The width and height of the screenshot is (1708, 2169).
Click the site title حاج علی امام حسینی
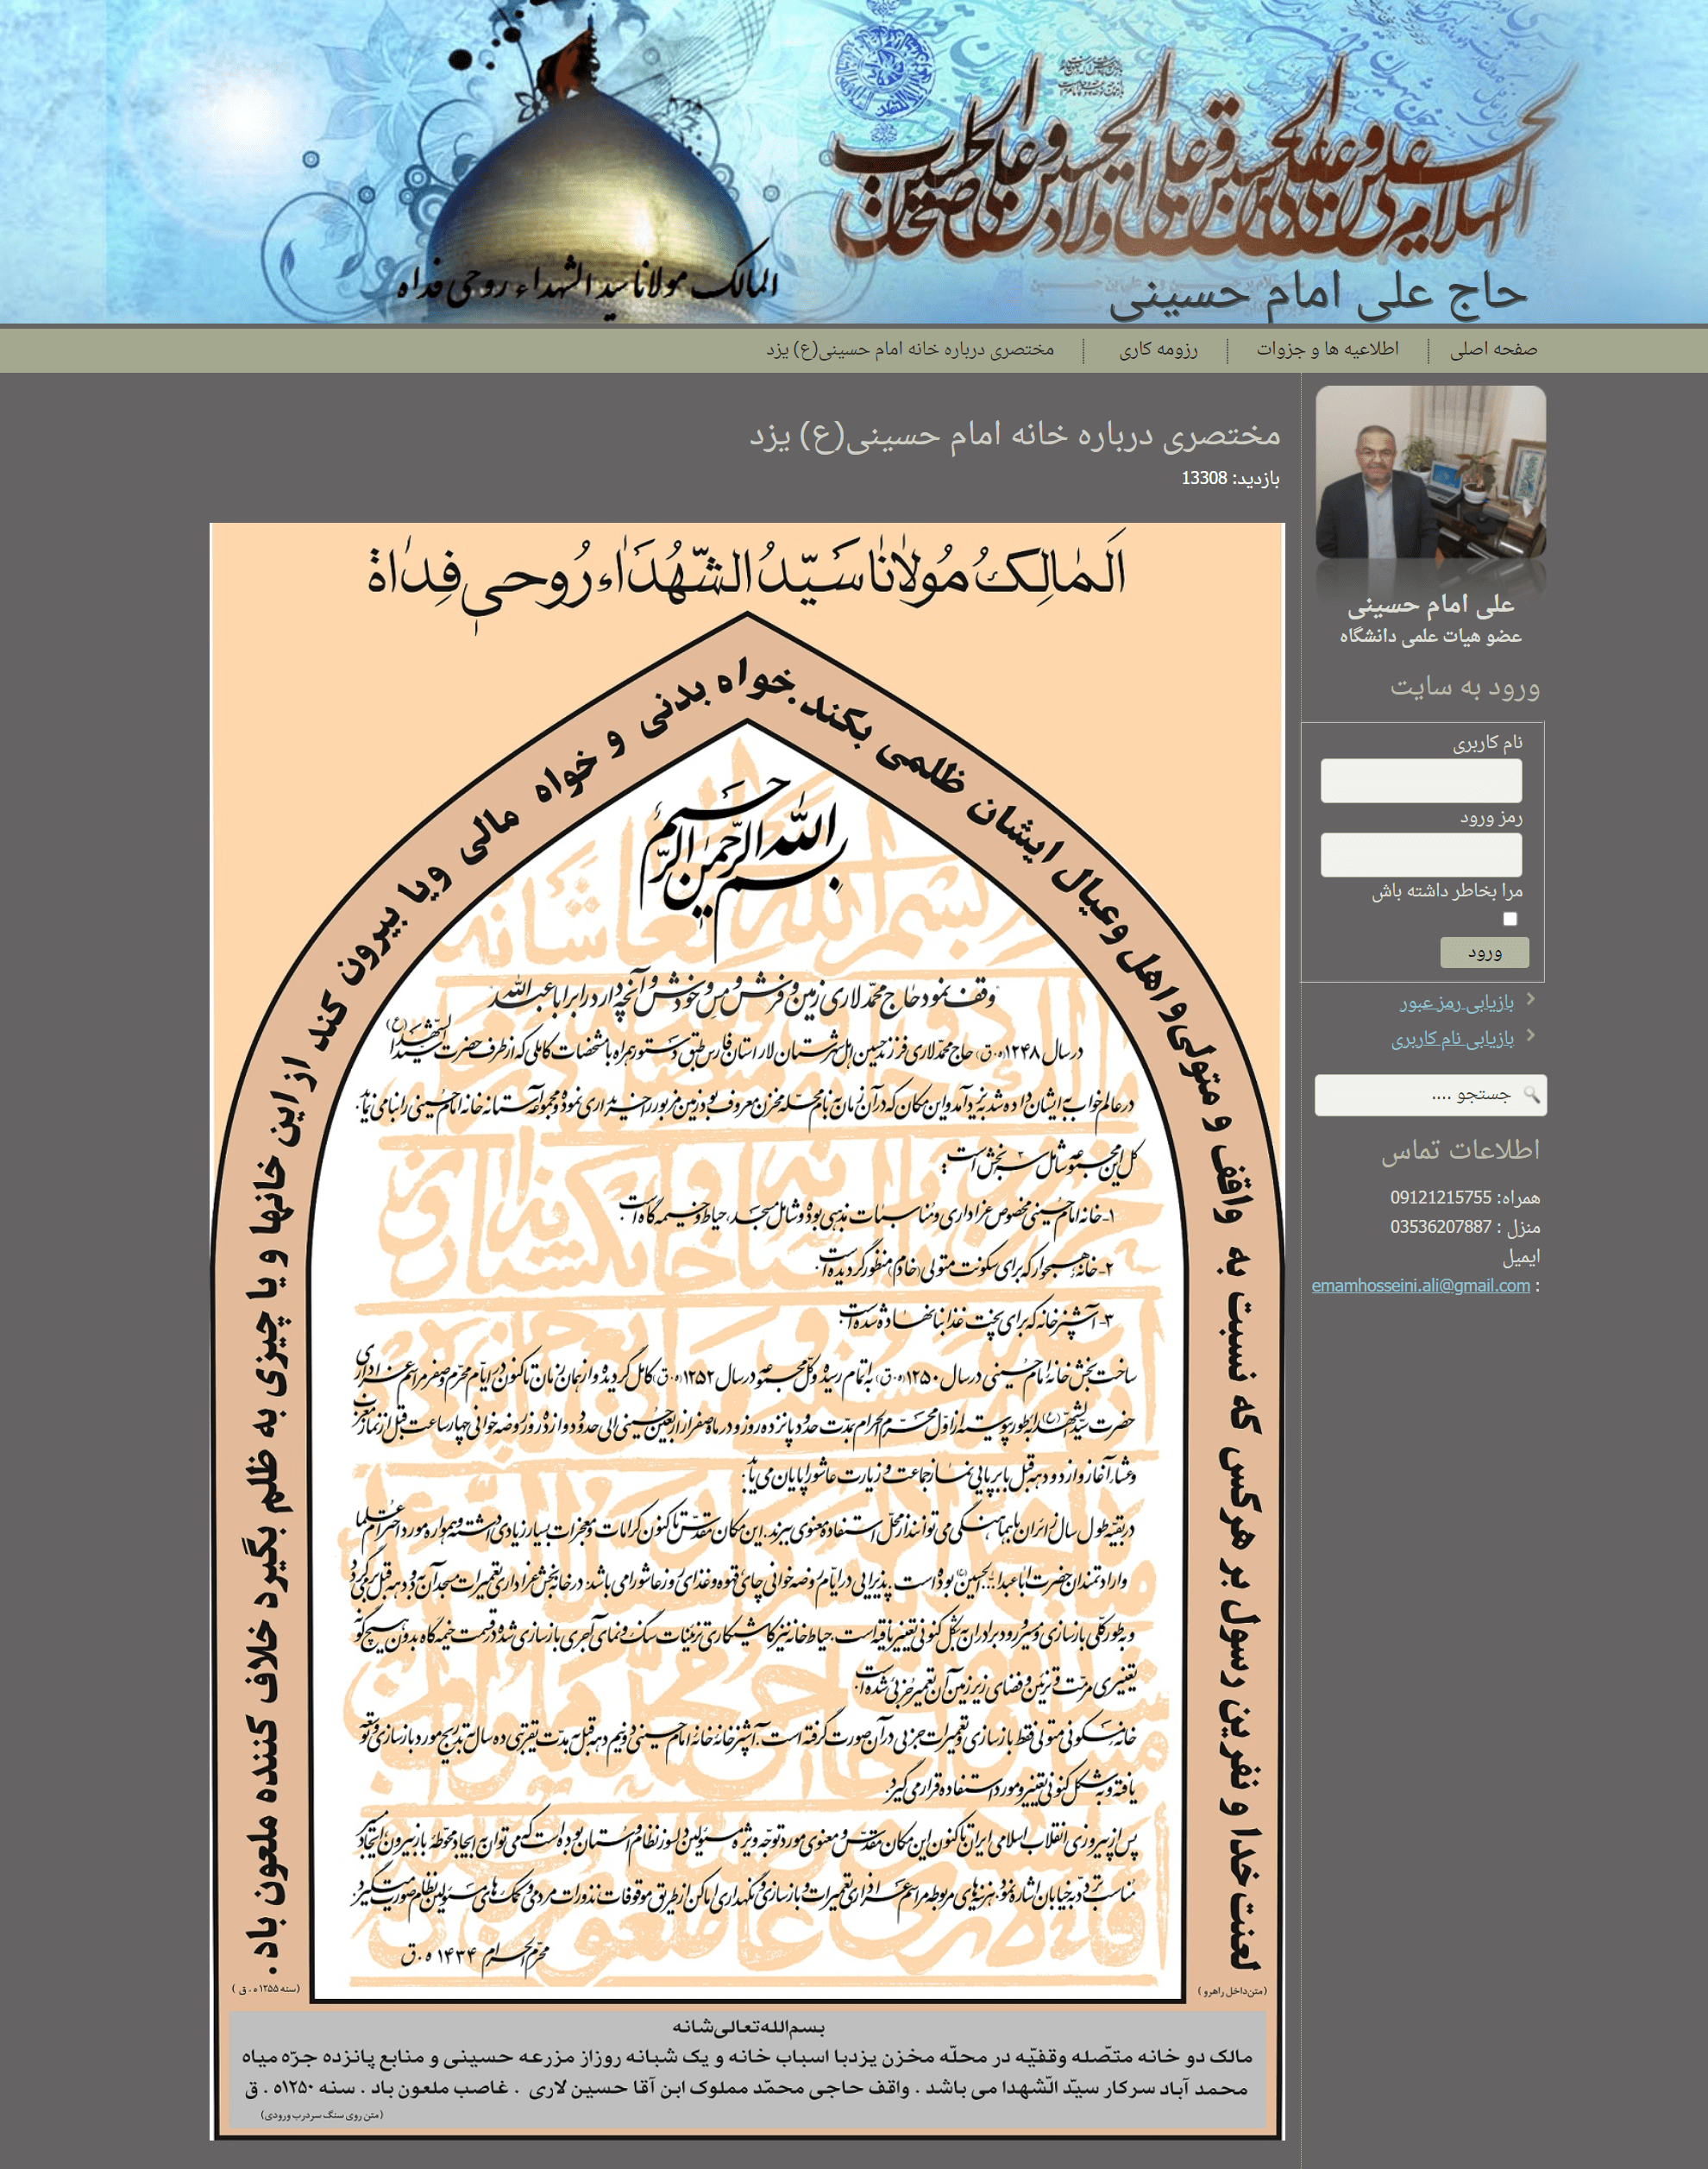pos(1318,293)
